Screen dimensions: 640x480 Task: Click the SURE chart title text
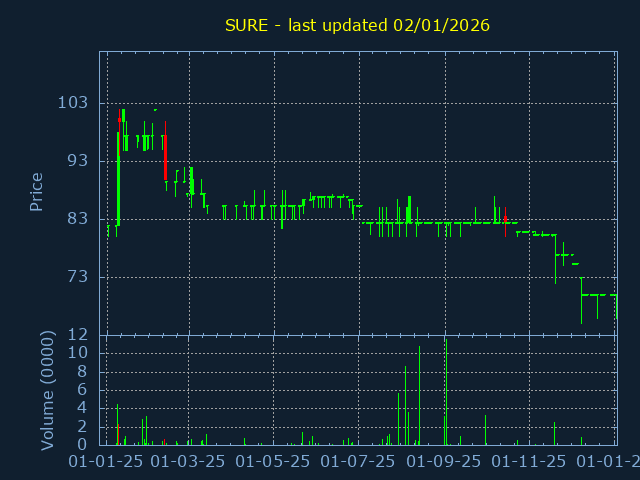pyautogui.click(x=357, y=25)
